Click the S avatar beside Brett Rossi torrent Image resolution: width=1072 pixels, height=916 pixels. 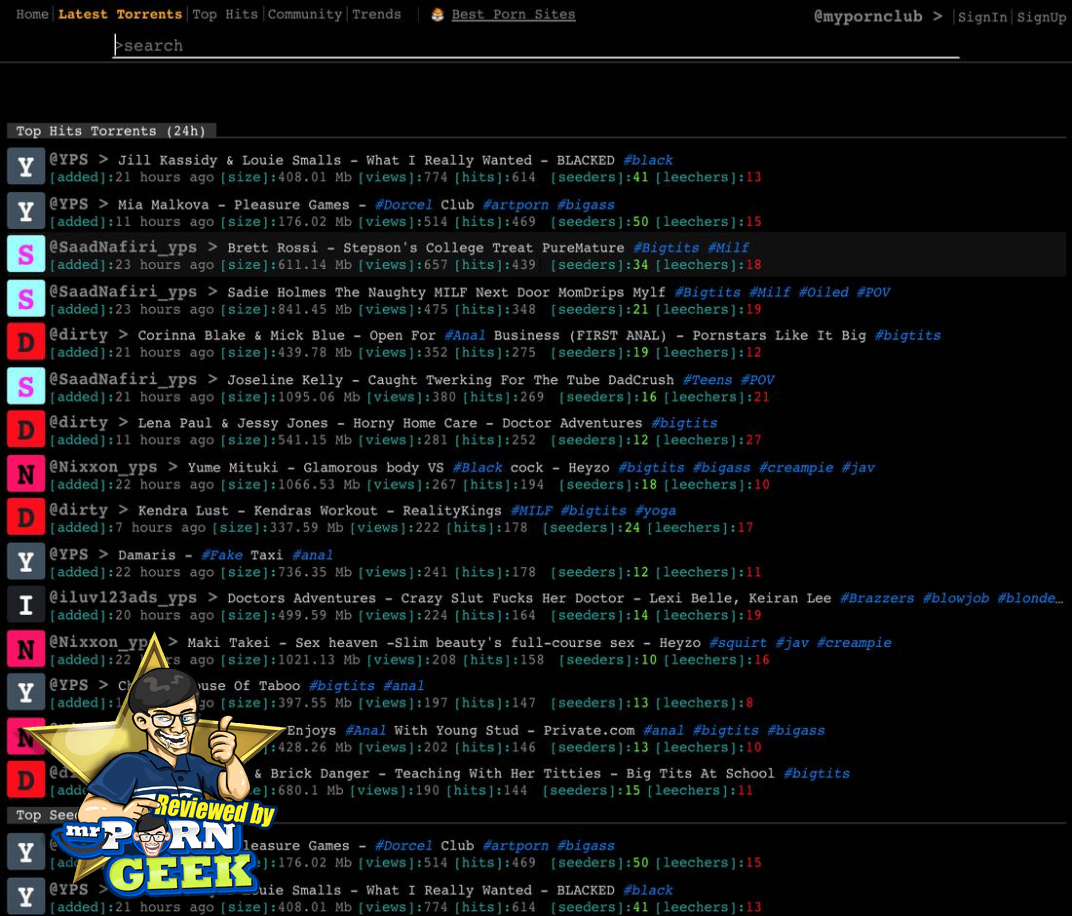[26, 254]
